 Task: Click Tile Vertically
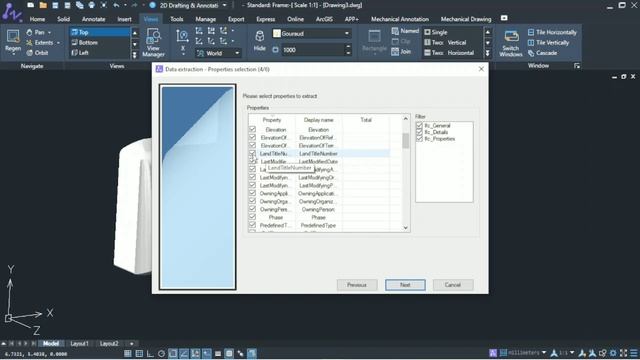[x=548, y=42]
